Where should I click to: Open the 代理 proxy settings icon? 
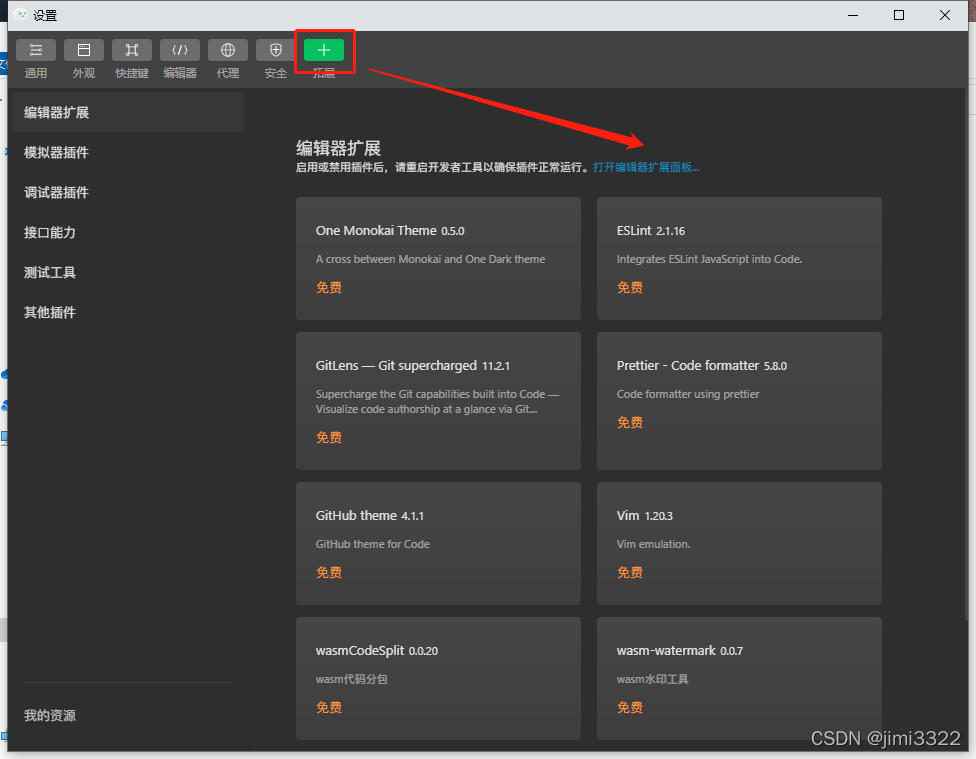coord(228,50)
